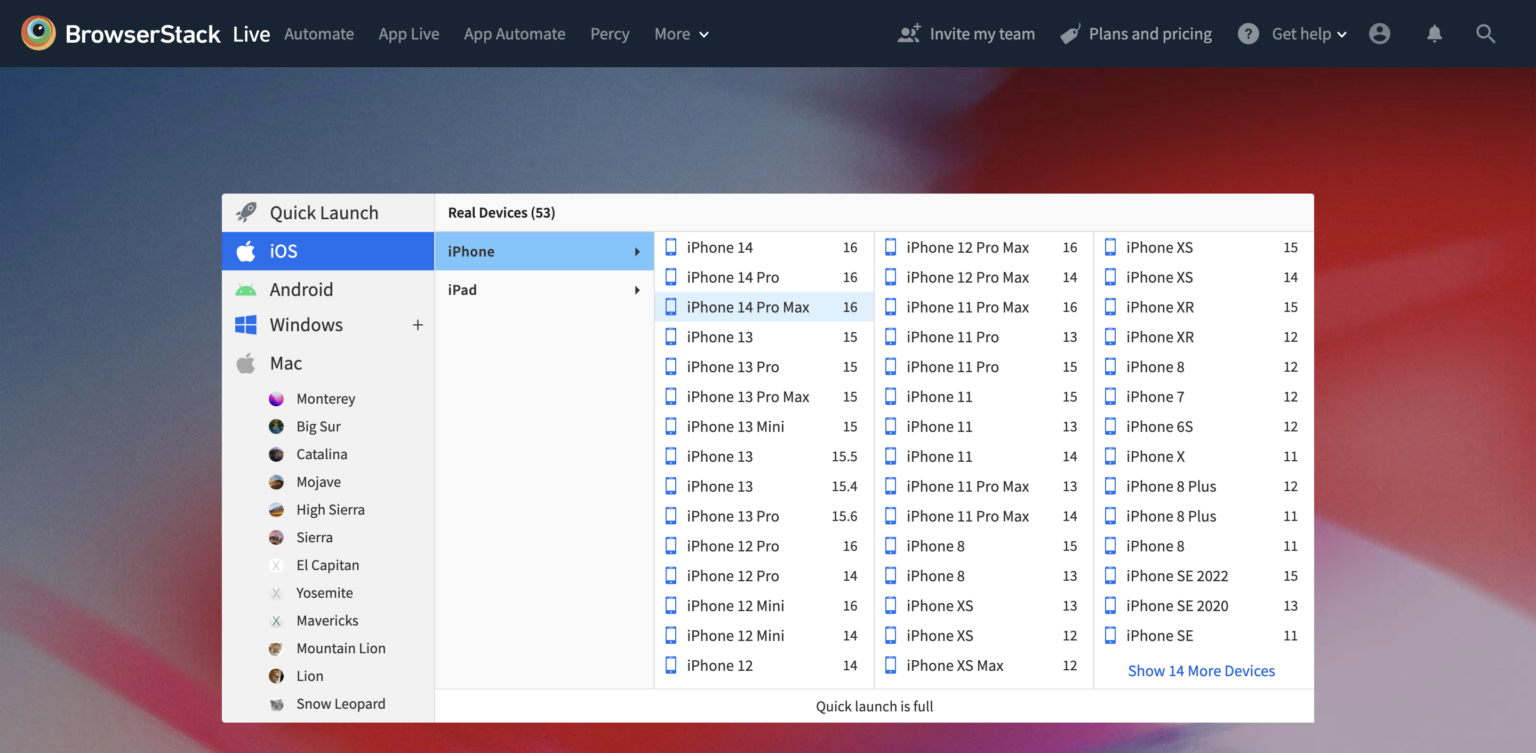Select the Windows logo icon

[x=246, y=324]
